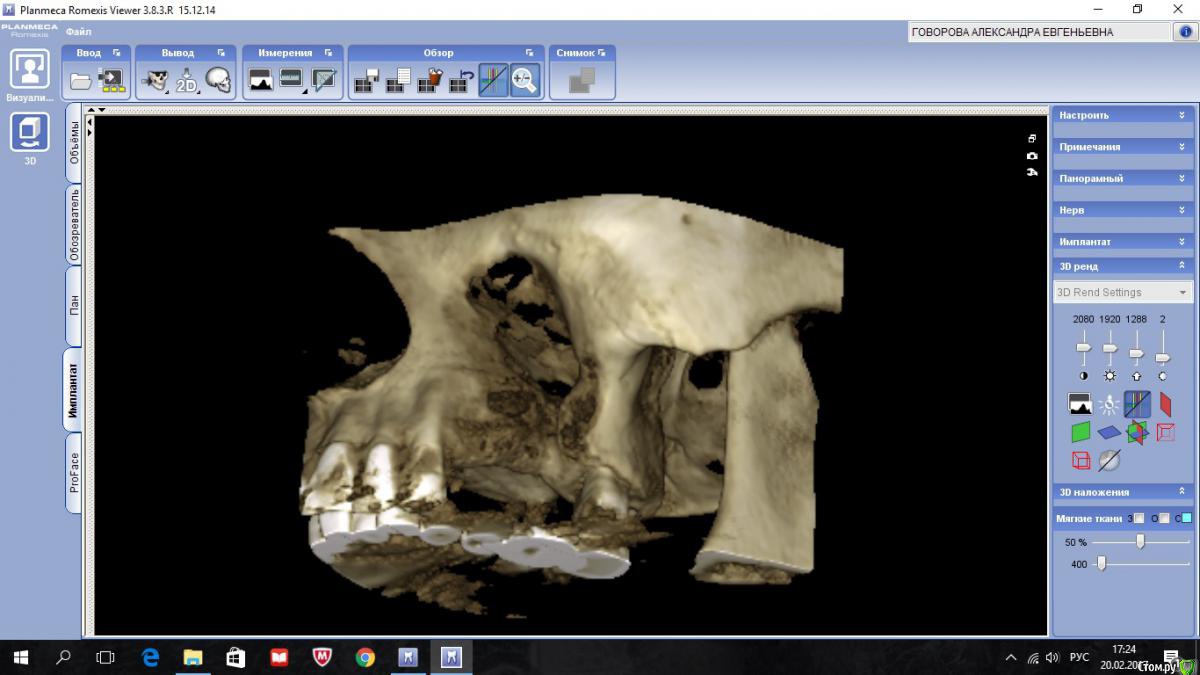
Task: Click the camera icon in viewport corner
Action: (1032, 156)
